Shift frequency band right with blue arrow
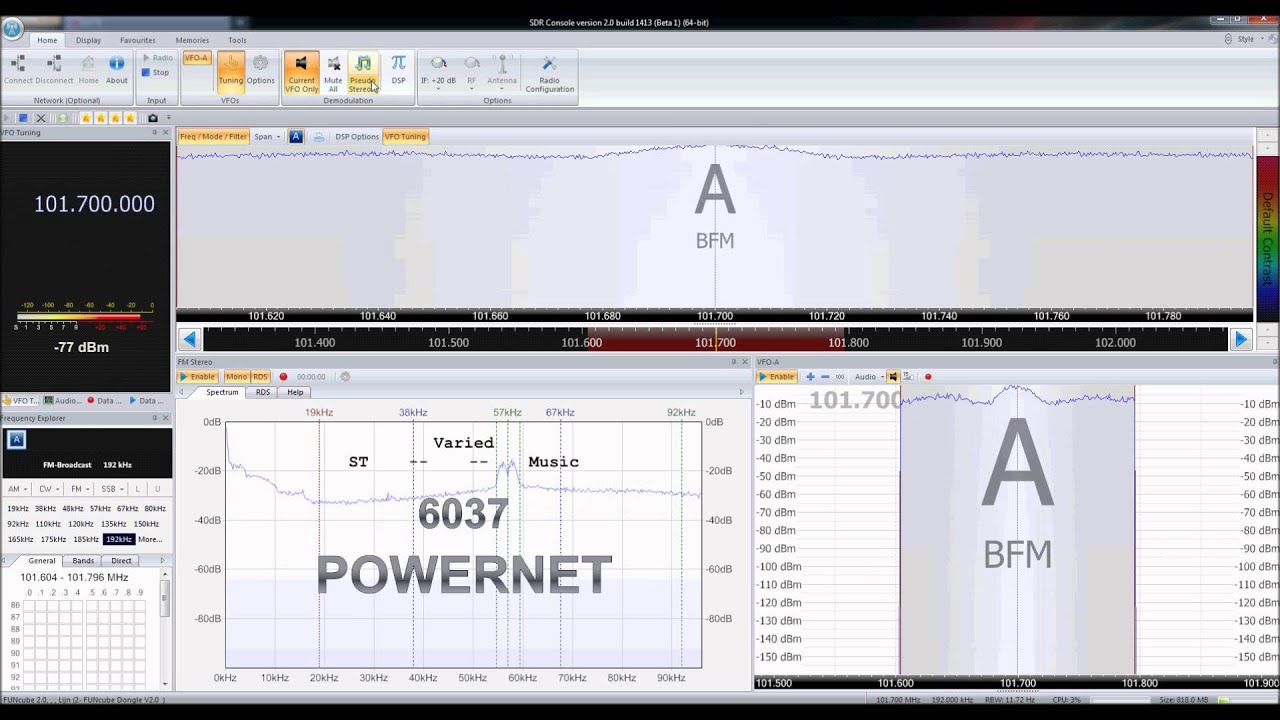 click(1240, 340)
